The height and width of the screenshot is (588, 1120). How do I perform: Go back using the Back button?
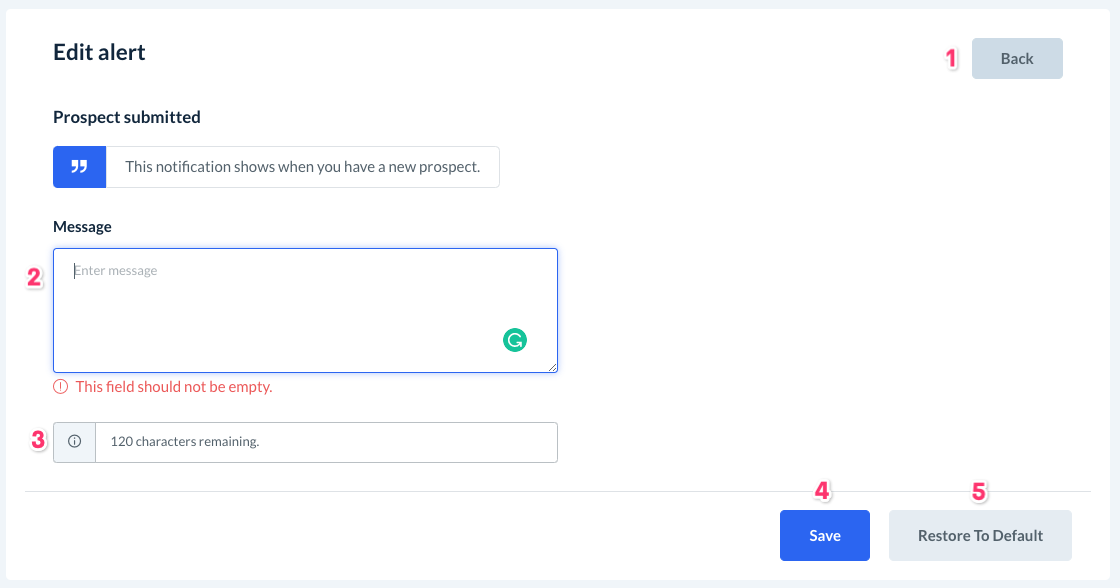[1017, 59]
